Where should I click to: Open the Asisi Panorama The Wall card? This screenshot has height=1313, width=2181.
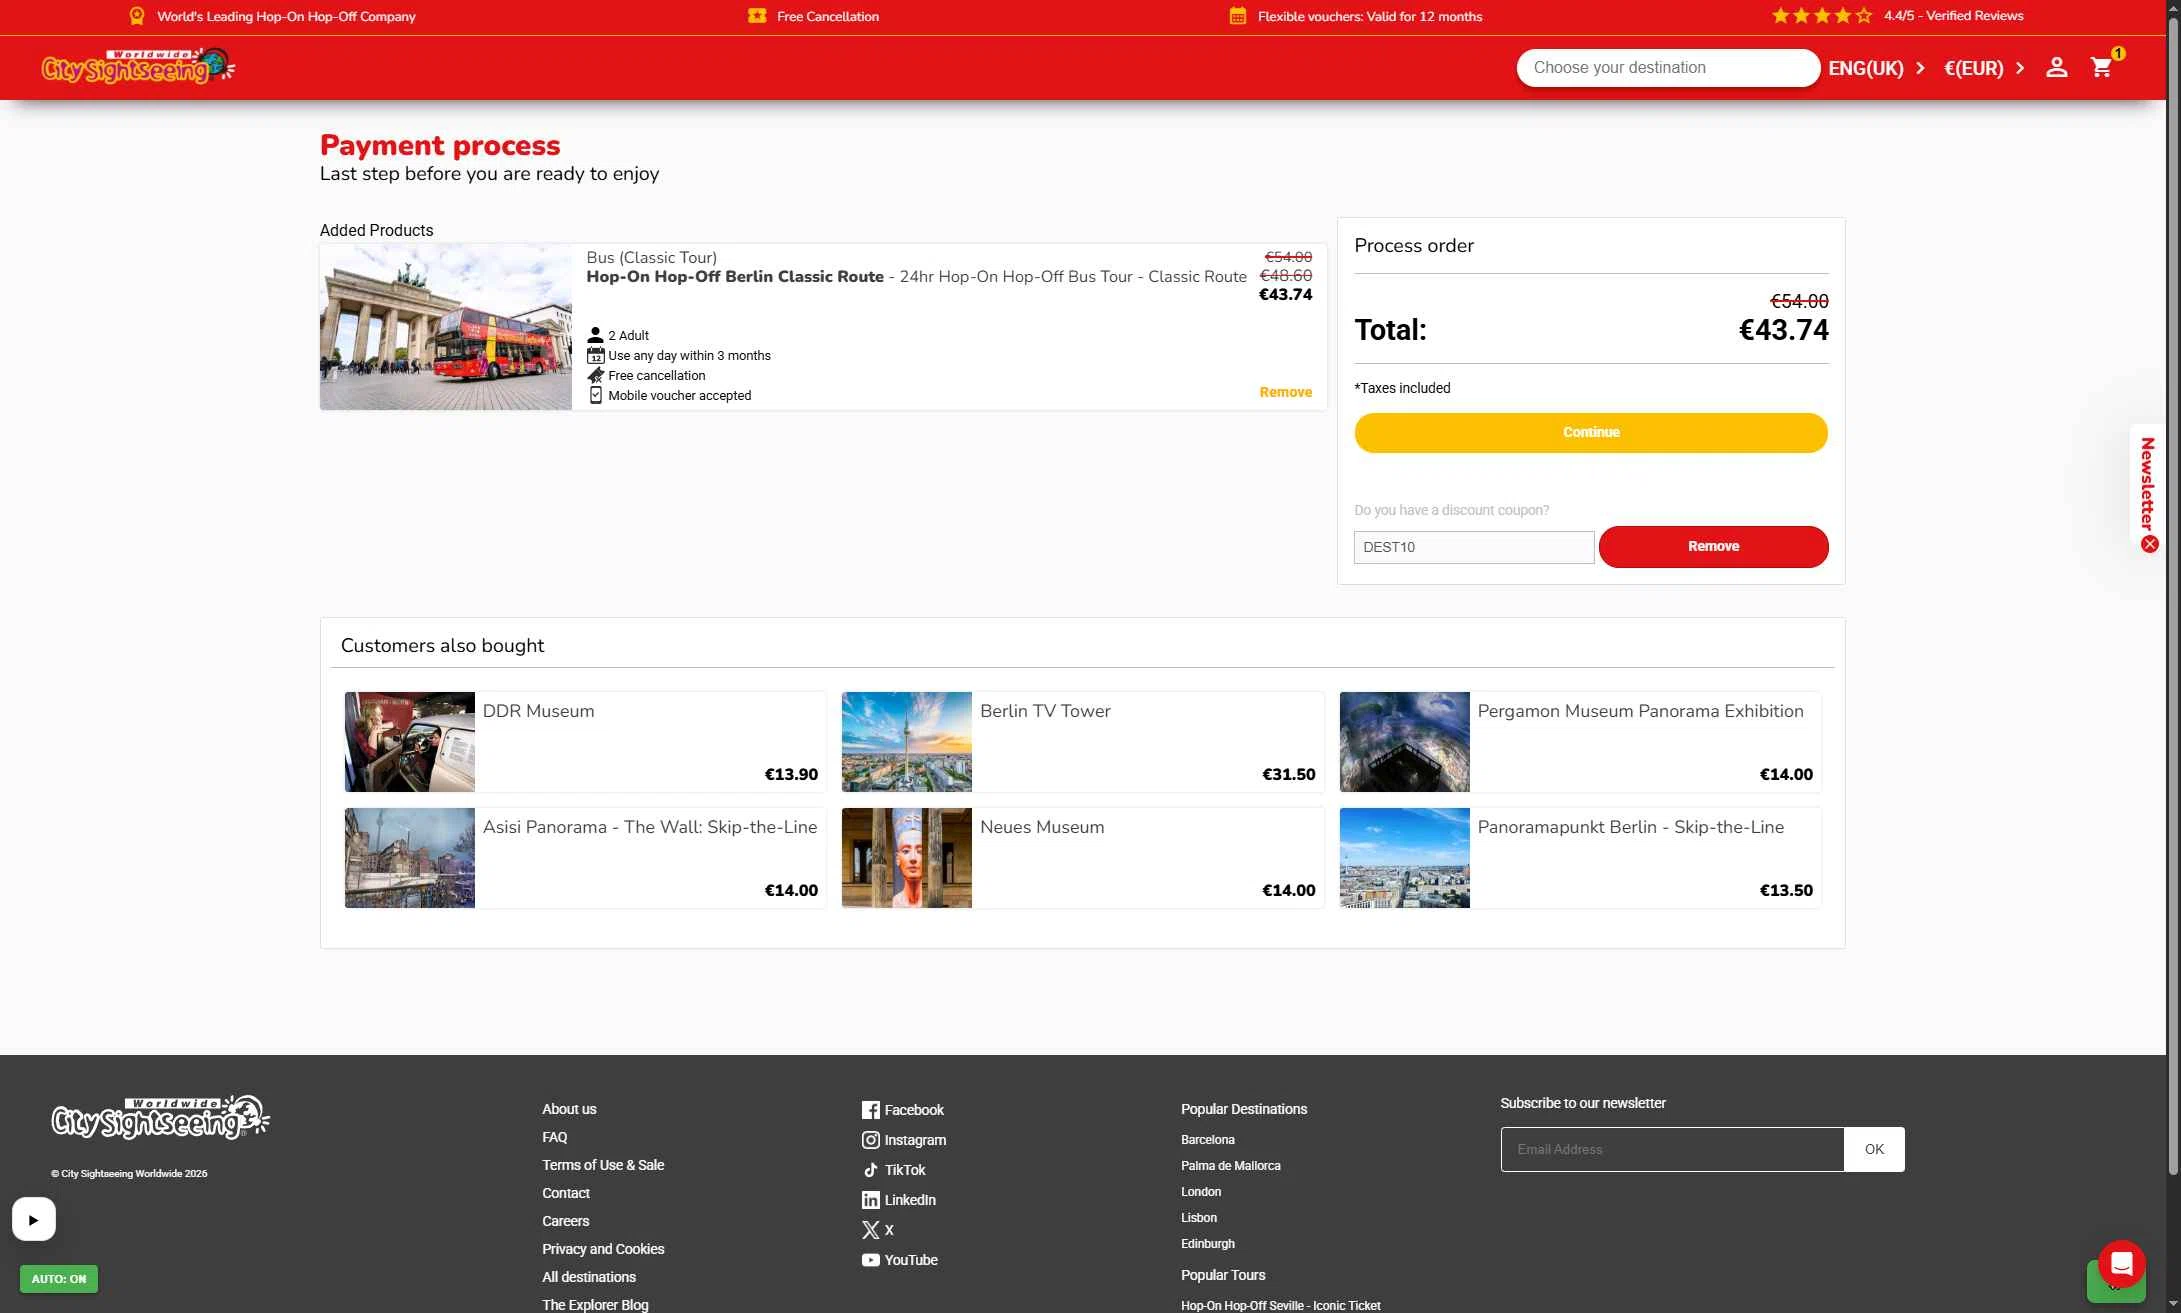(x=585, y=858)
